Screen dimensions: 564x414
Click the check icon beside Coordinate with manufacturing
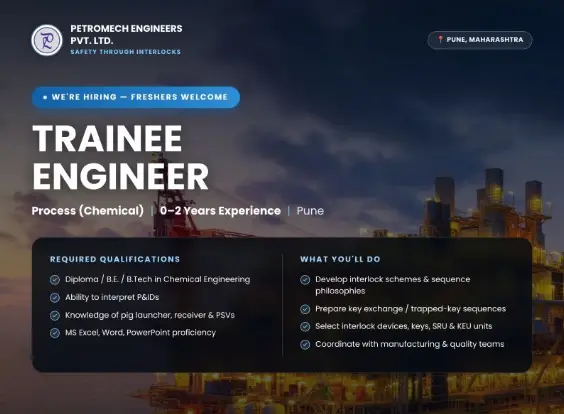(x=305, y=344)
